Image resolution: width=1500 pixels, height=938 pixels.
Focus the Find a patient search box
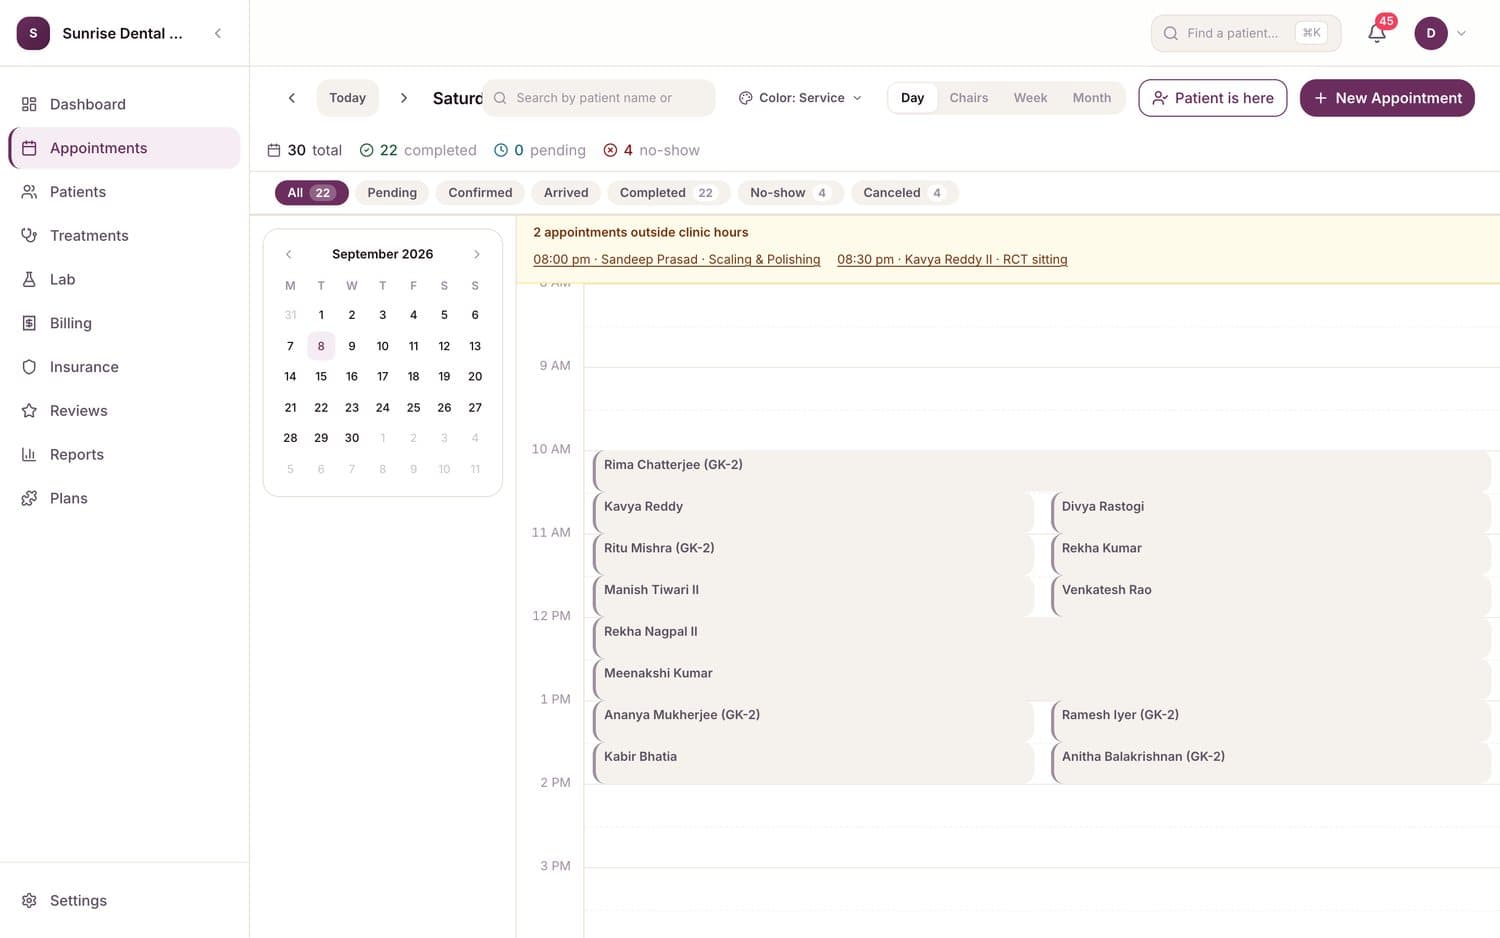point(1246,33)
